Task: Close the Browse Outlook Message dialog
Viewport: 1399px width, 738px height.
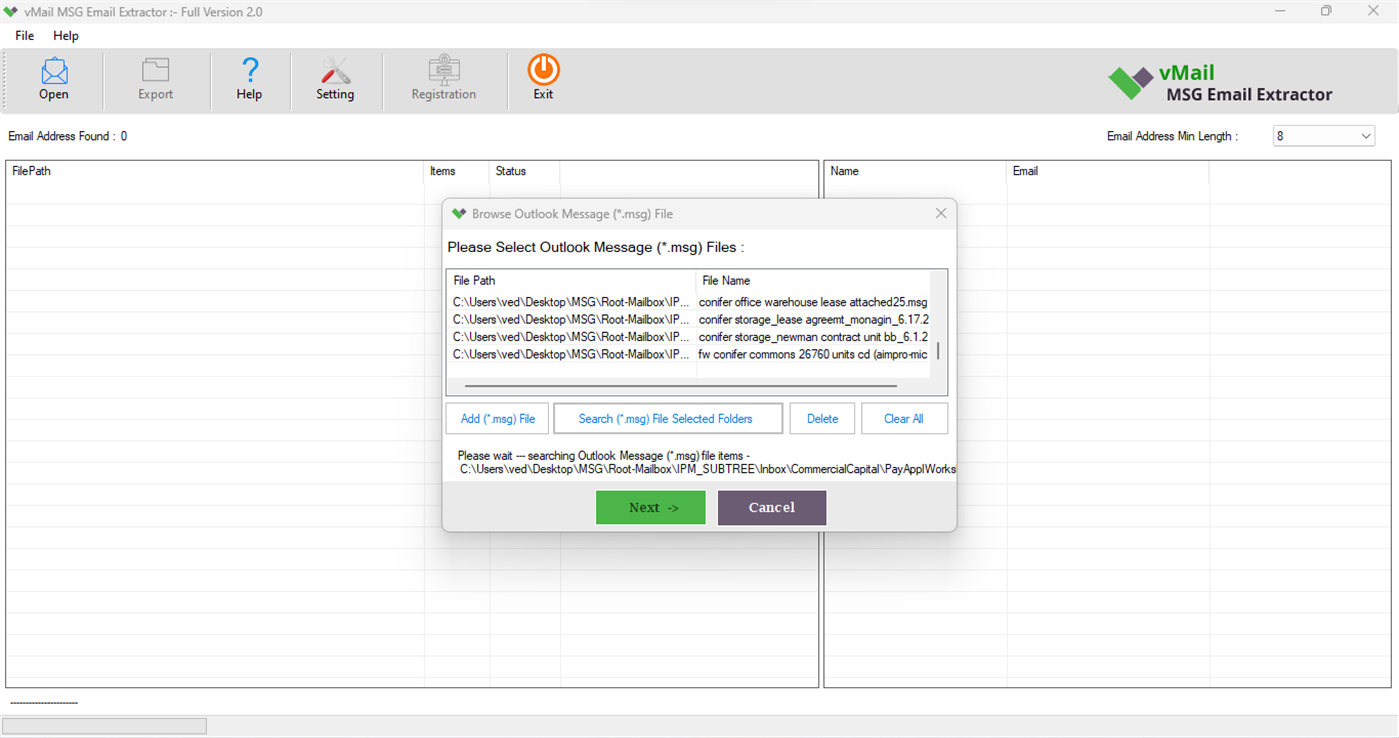Action: 941,214
